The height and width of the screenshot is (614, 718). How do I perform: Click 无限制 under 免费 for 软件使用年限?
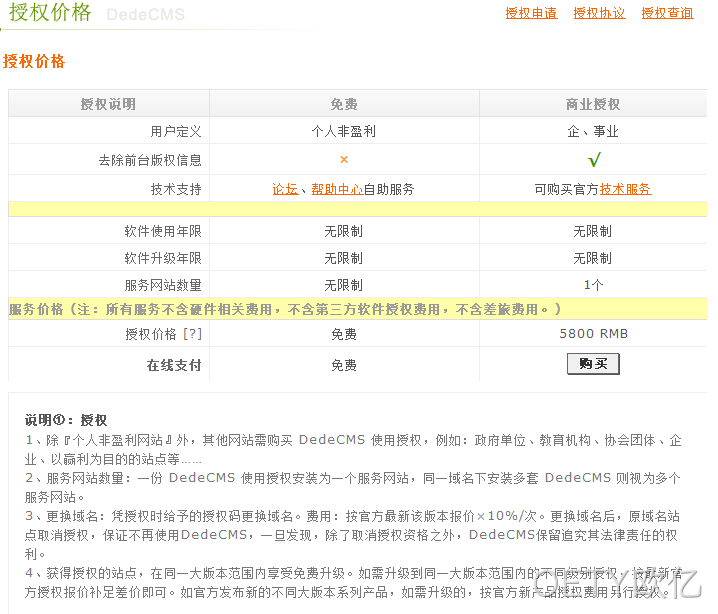tap(344, 231)
